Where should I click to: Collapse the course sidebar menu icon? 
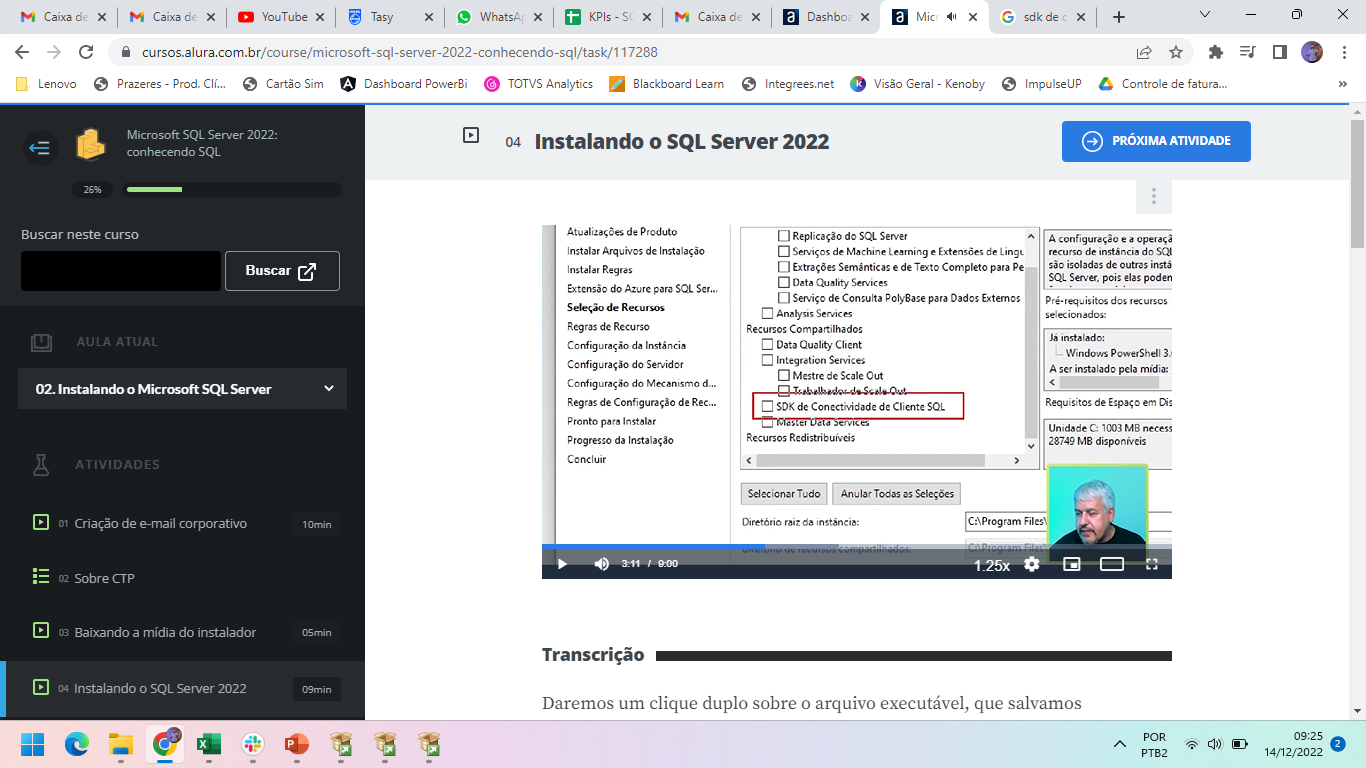[40, 148]
